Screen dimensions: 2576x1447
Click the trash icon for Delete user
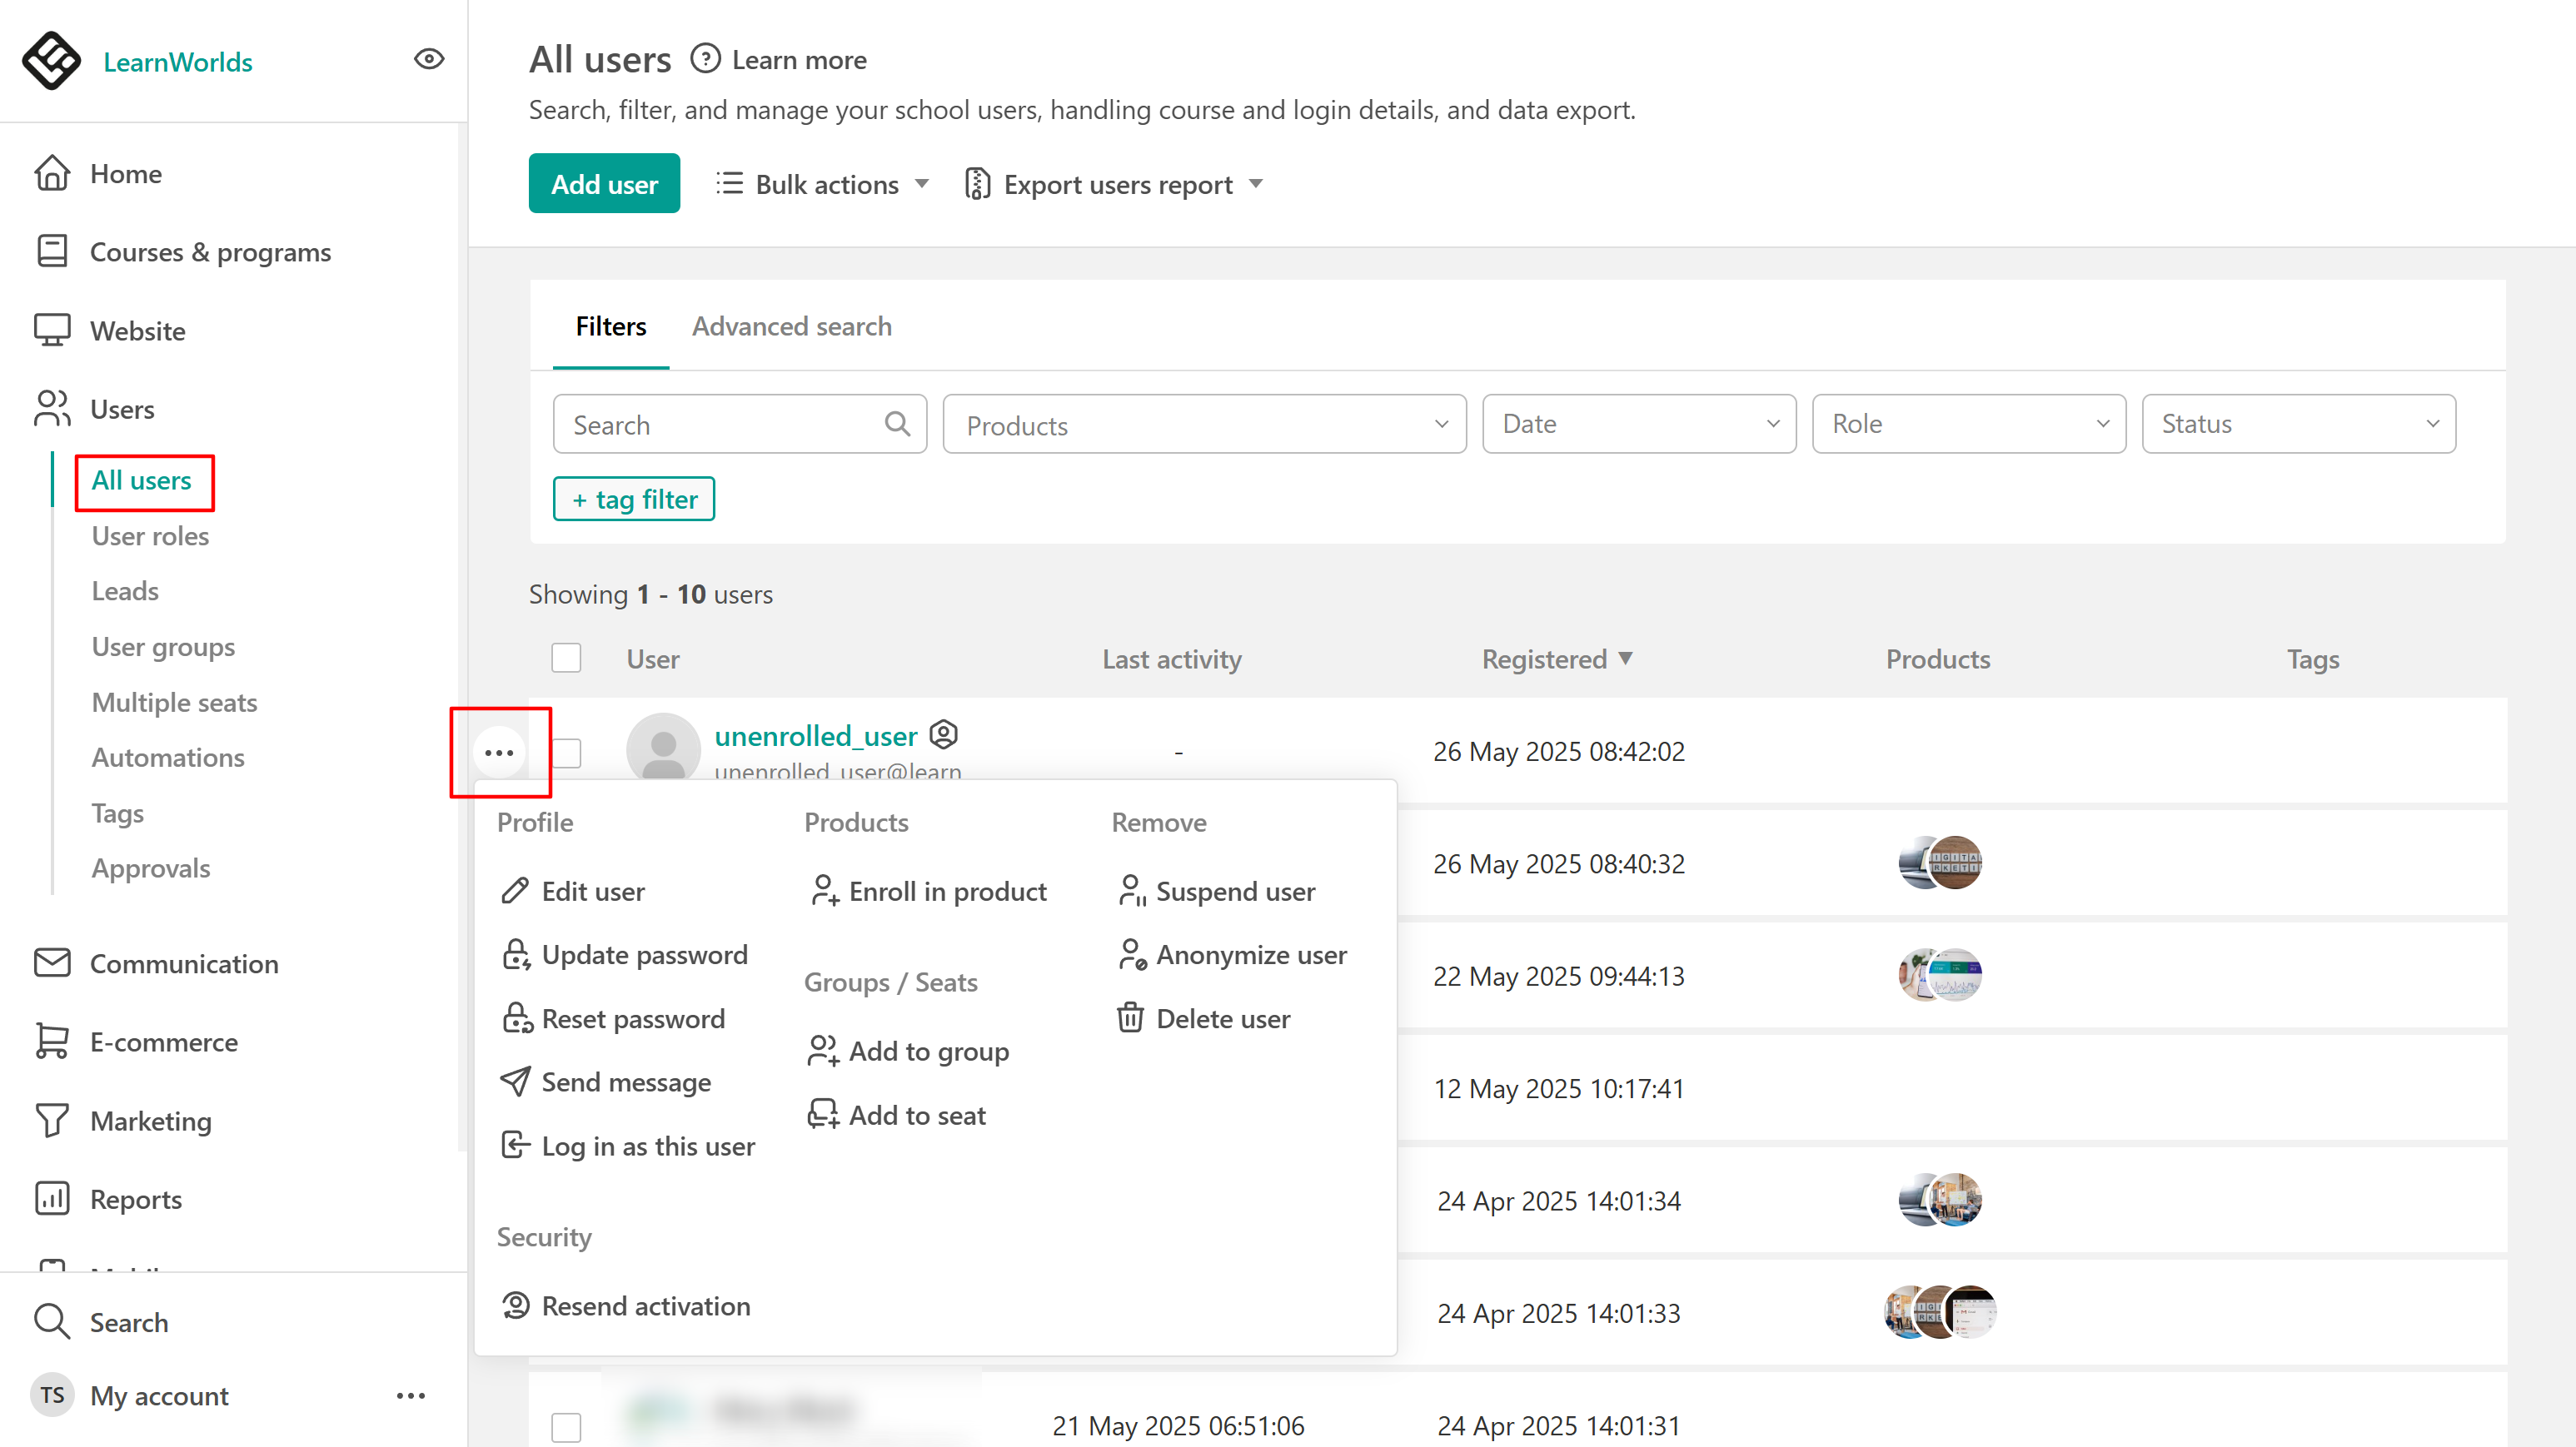1130,1018
